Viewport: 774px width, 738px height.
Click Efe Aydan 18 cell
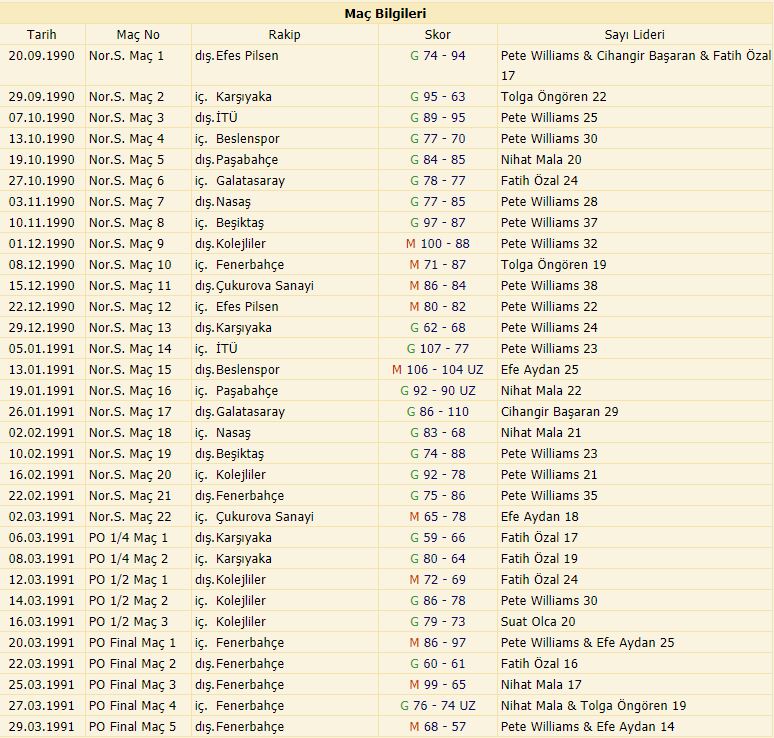(540, 516)
